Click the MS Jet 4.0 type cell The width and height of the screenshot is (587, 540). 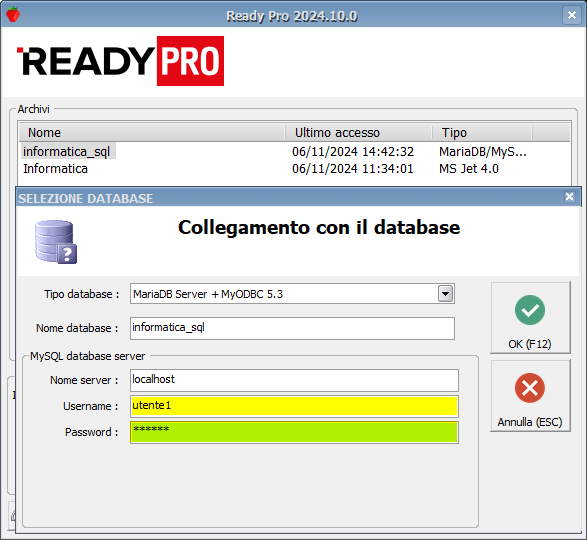[x=469, y=169]
